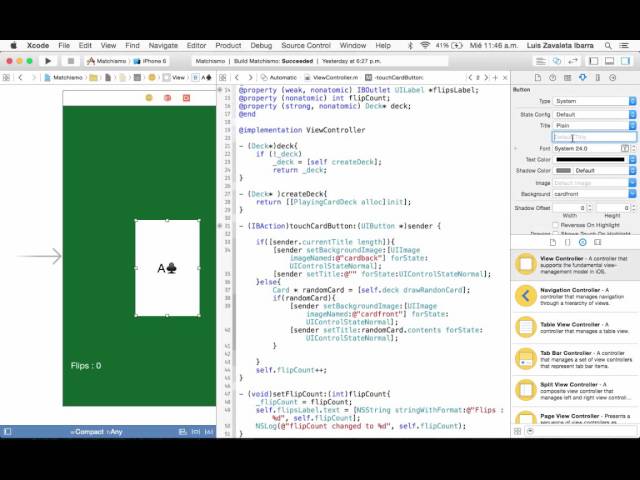Show the Media library
The width and height of the screenshot is (640, 480).
pyautogui.click(x=598, y=242)
